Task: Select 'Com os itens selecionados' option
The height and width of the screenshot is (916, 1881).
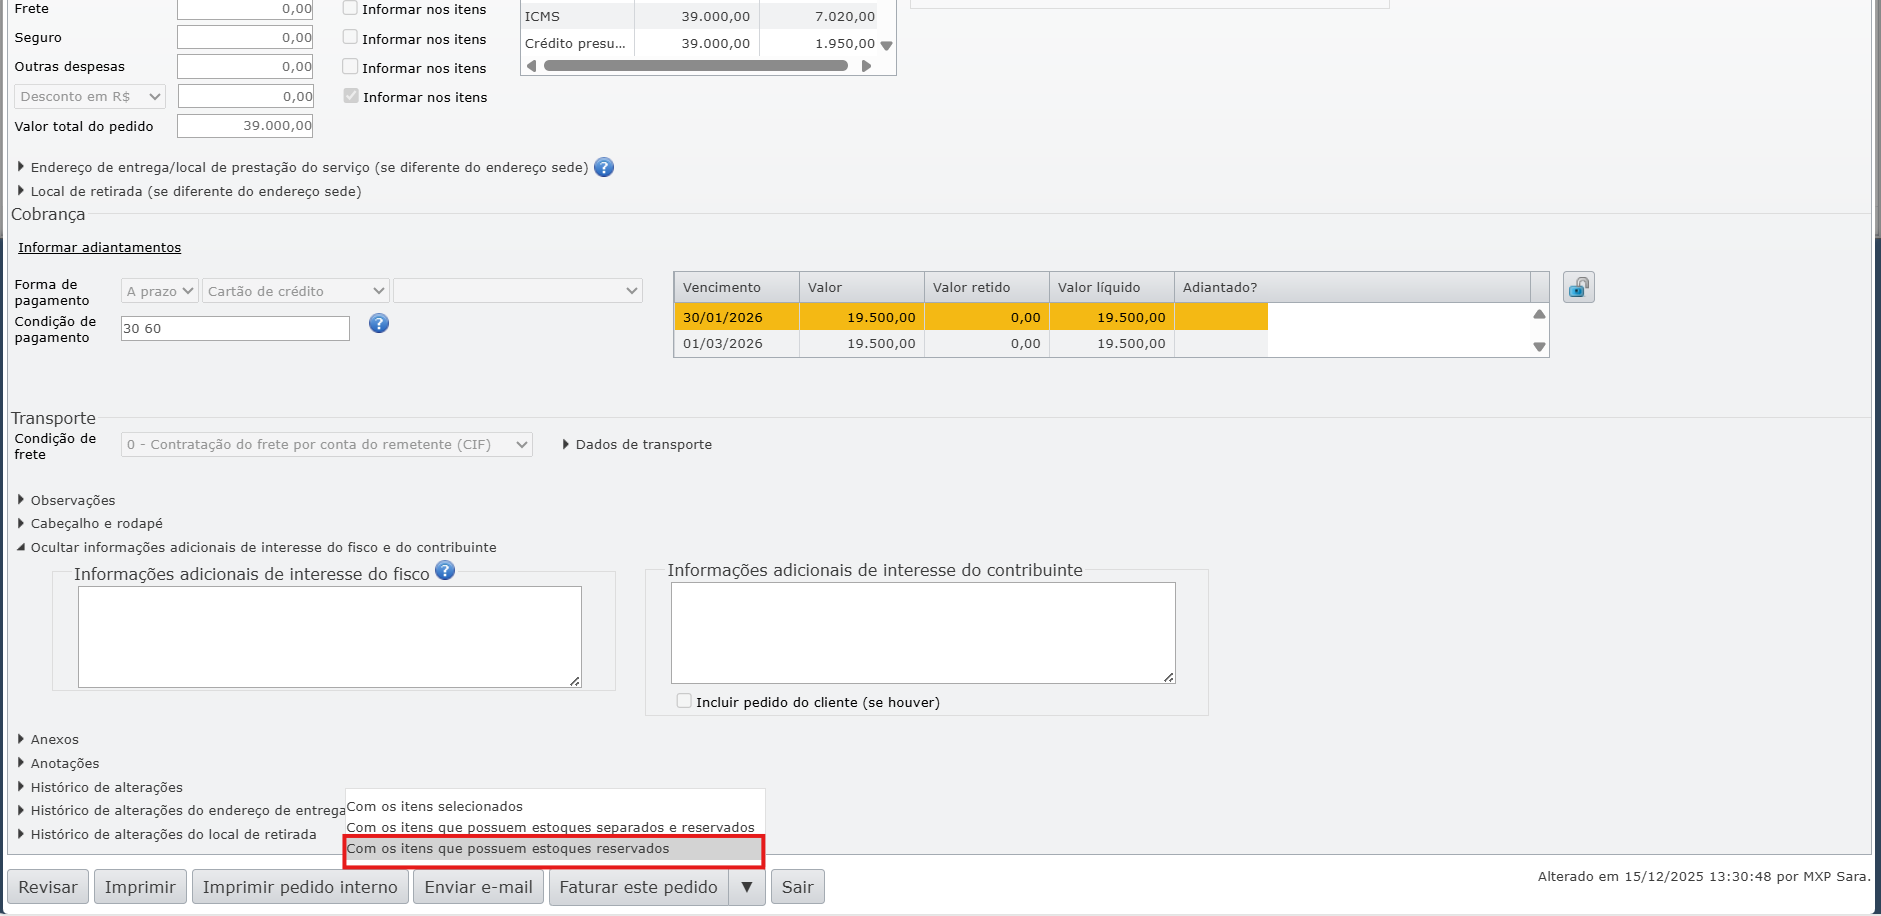Action: (x=555, y=807)
